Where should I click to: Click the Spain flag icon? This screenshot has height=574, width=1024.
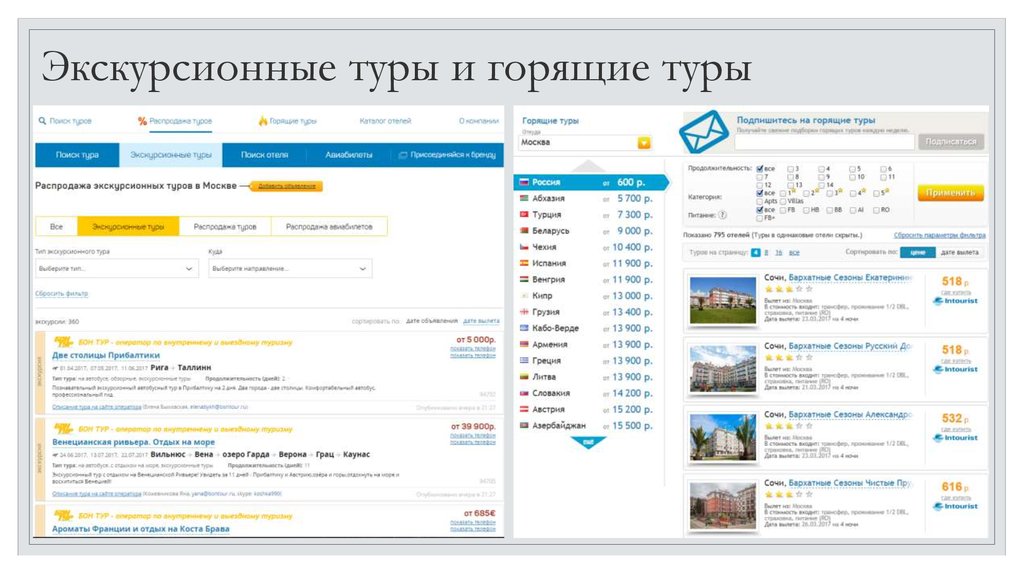point(524,263)
